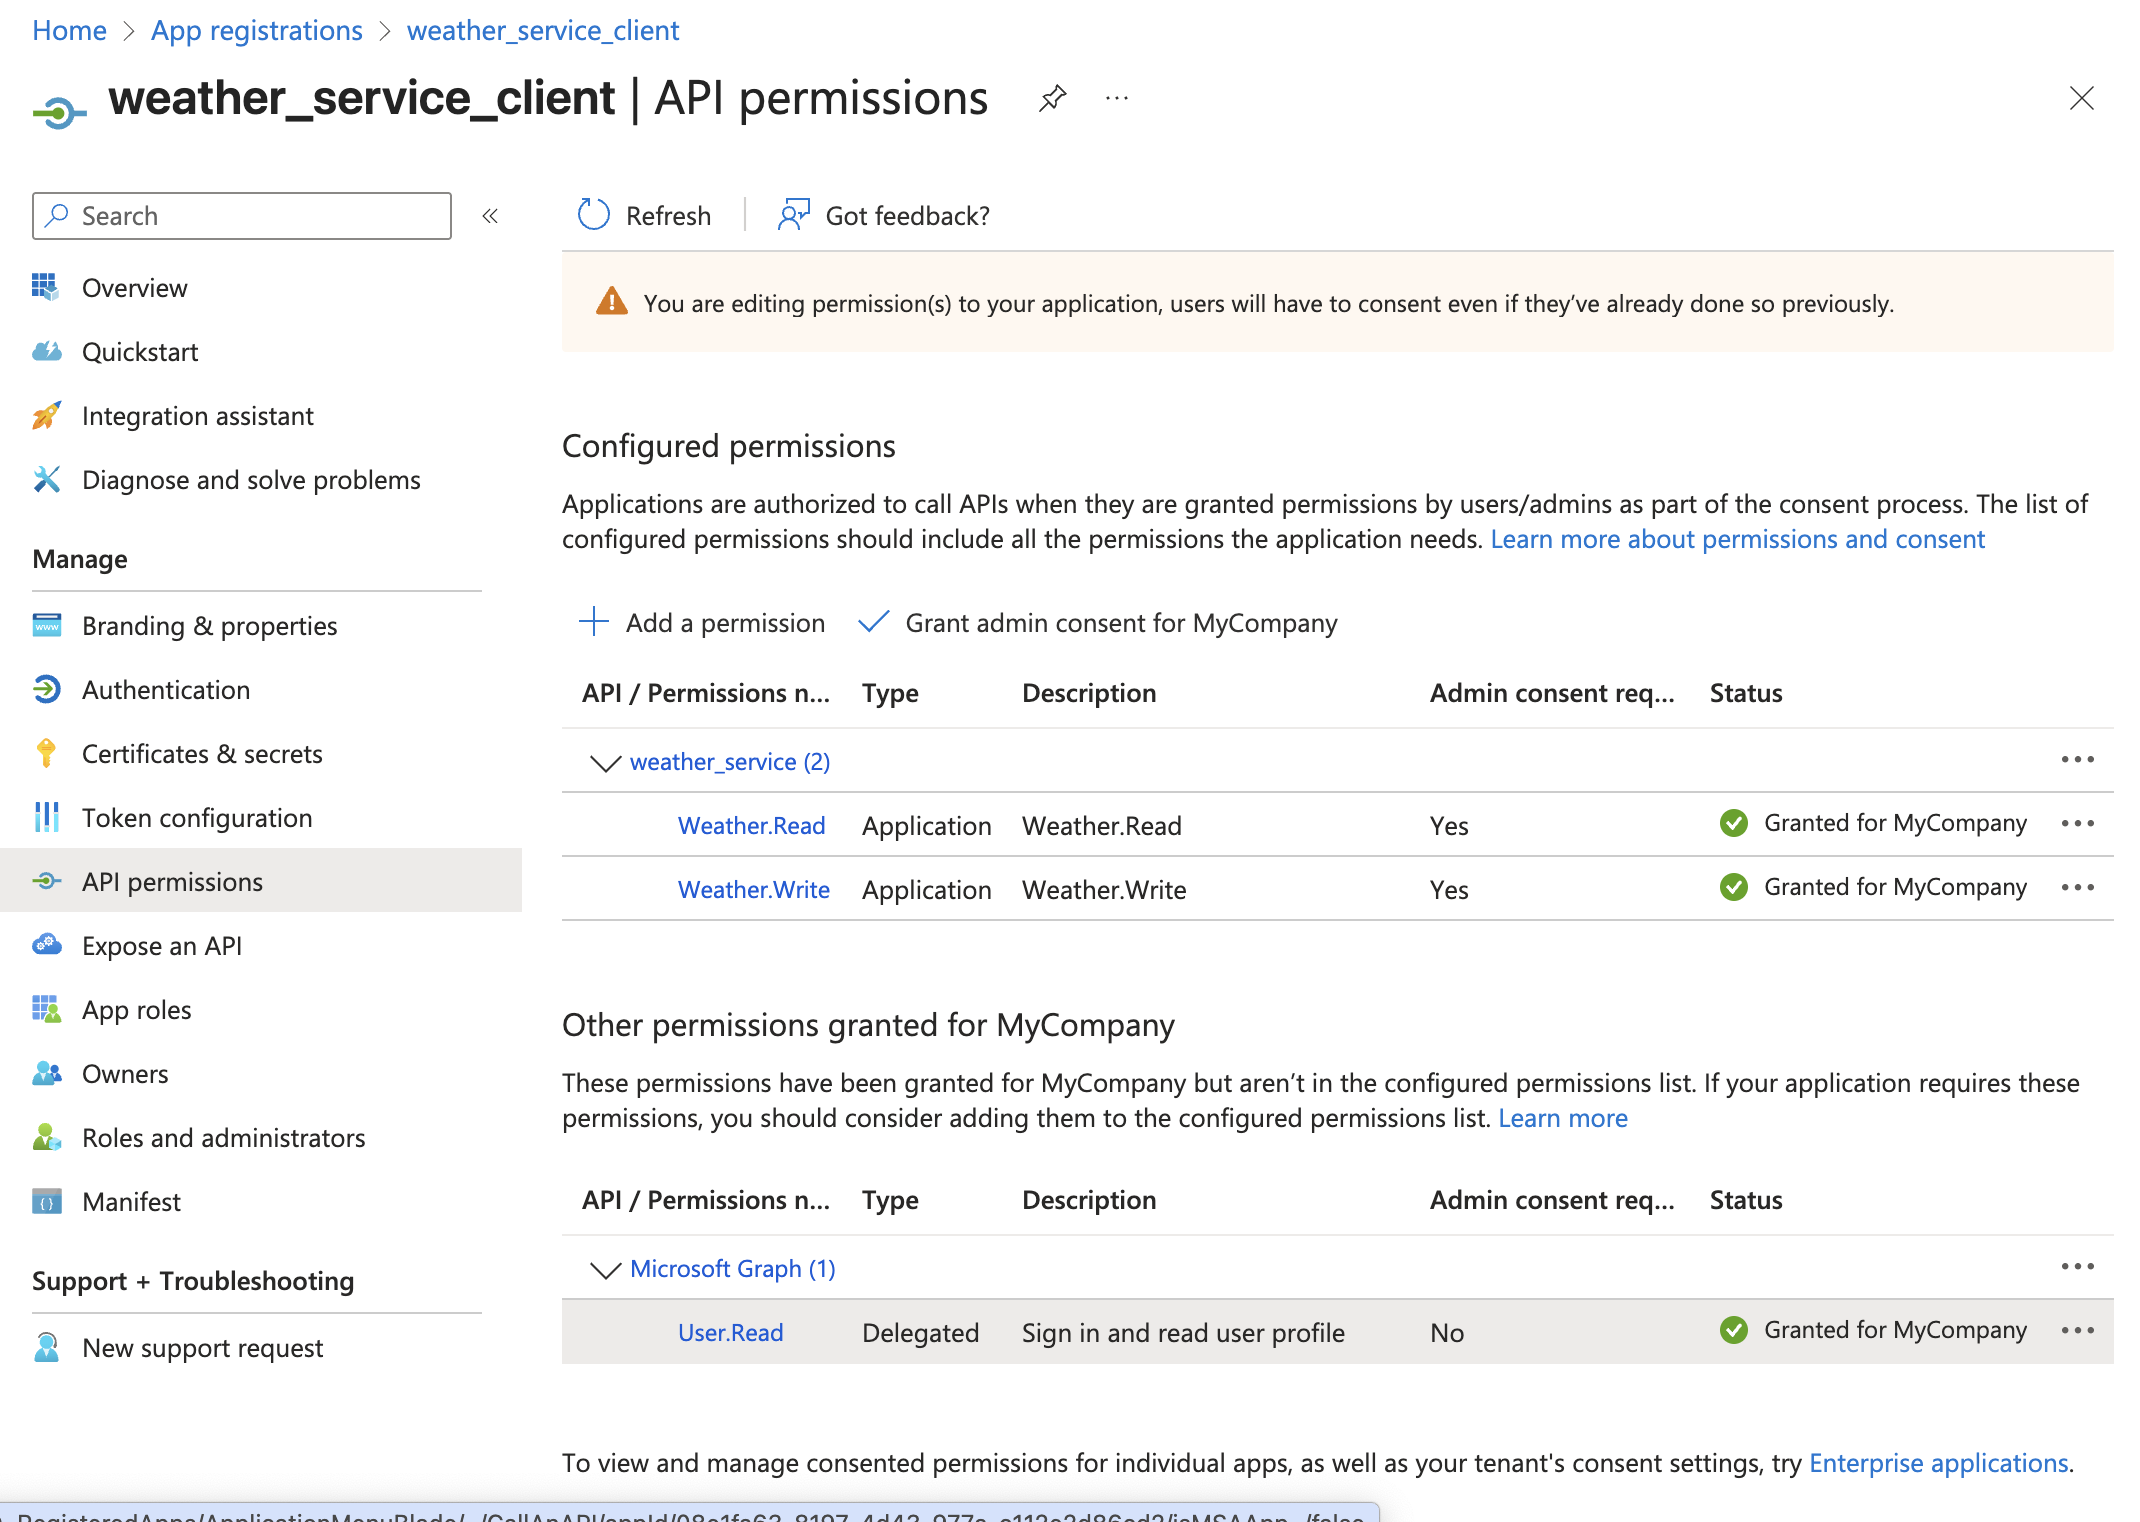This screenshot has width=2140, height=1522.
Task: Open more options for Weather.Write row
Action: (2077, 887)
